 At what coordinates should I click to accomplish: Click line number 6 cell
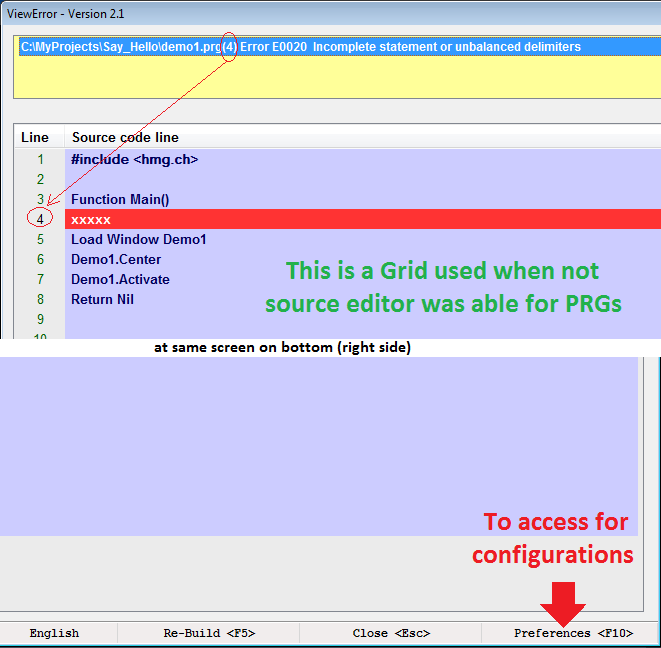40,259
